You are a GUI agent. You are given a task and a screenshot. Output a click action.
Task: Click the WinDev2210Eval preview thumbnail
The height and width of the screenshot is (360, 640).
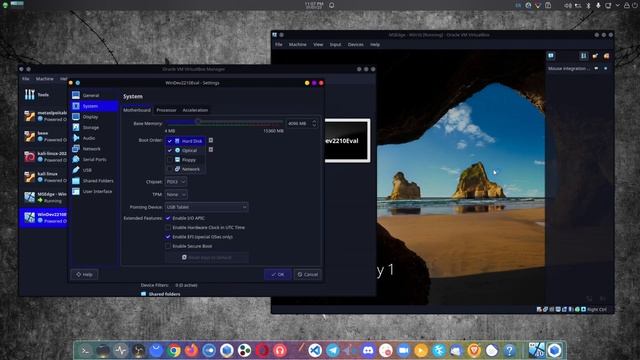click(347, 140)
